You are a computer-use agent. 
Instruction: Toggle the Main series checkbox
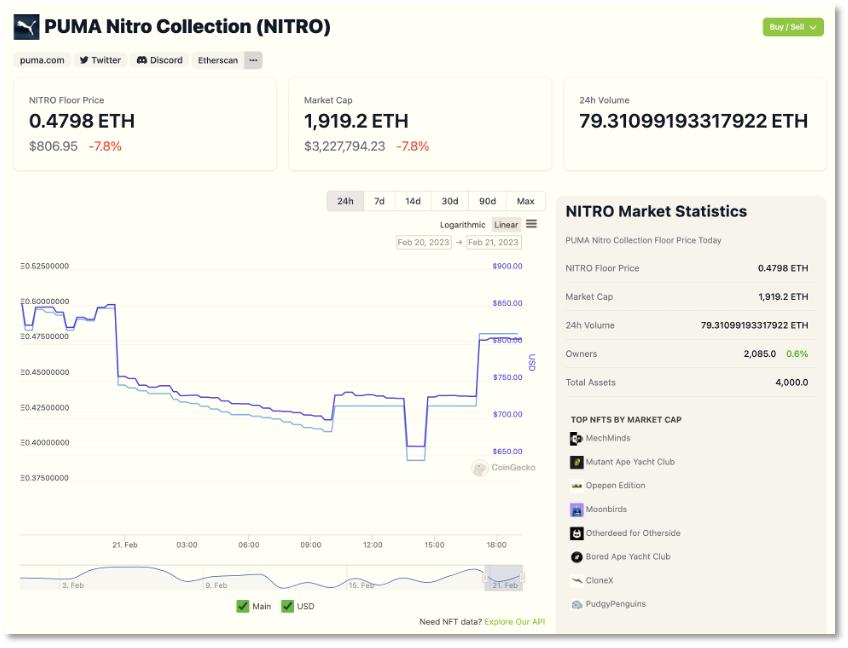[x=243, y=606]
